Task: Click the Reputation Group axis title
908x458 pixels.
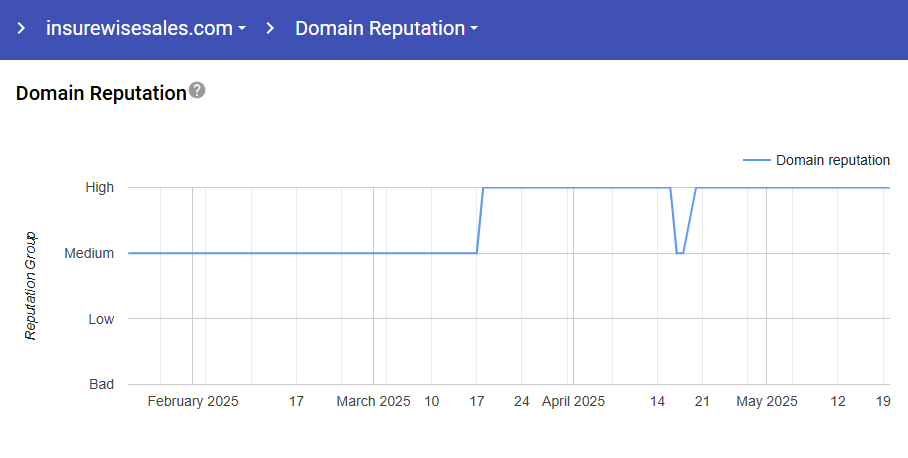Action: pos(30,286)
